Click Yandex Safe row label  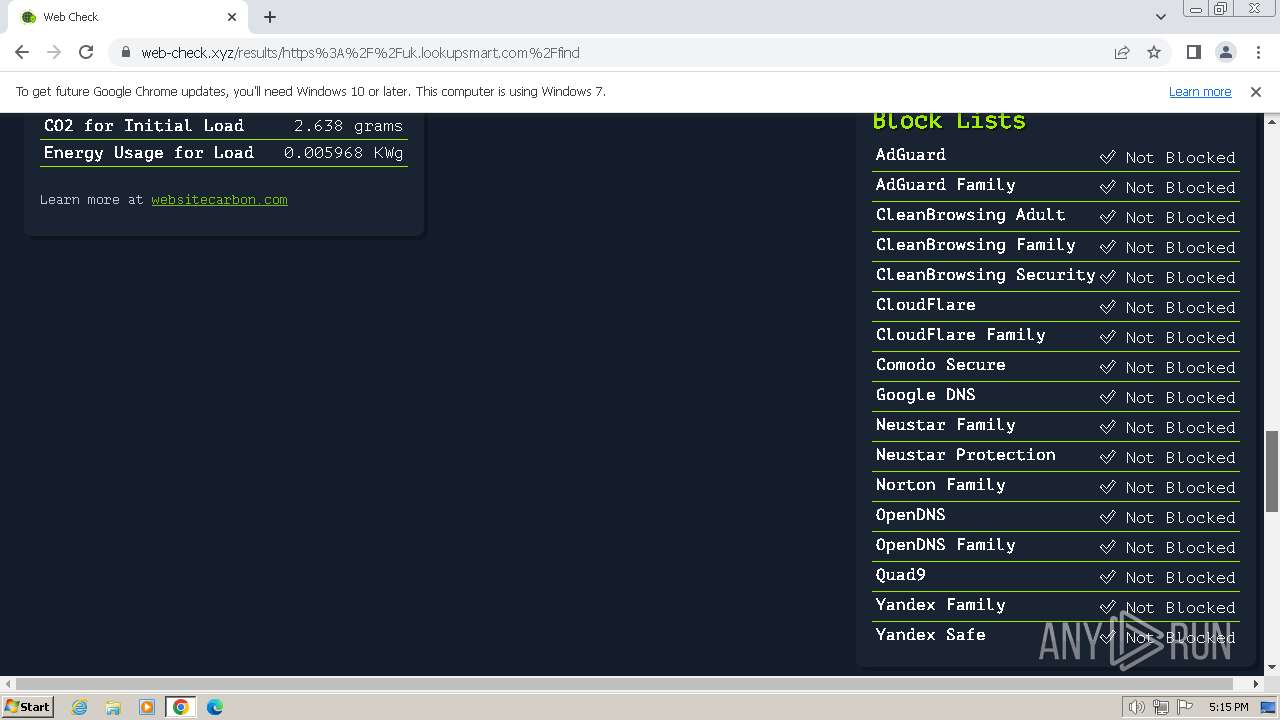coord(931,635)
